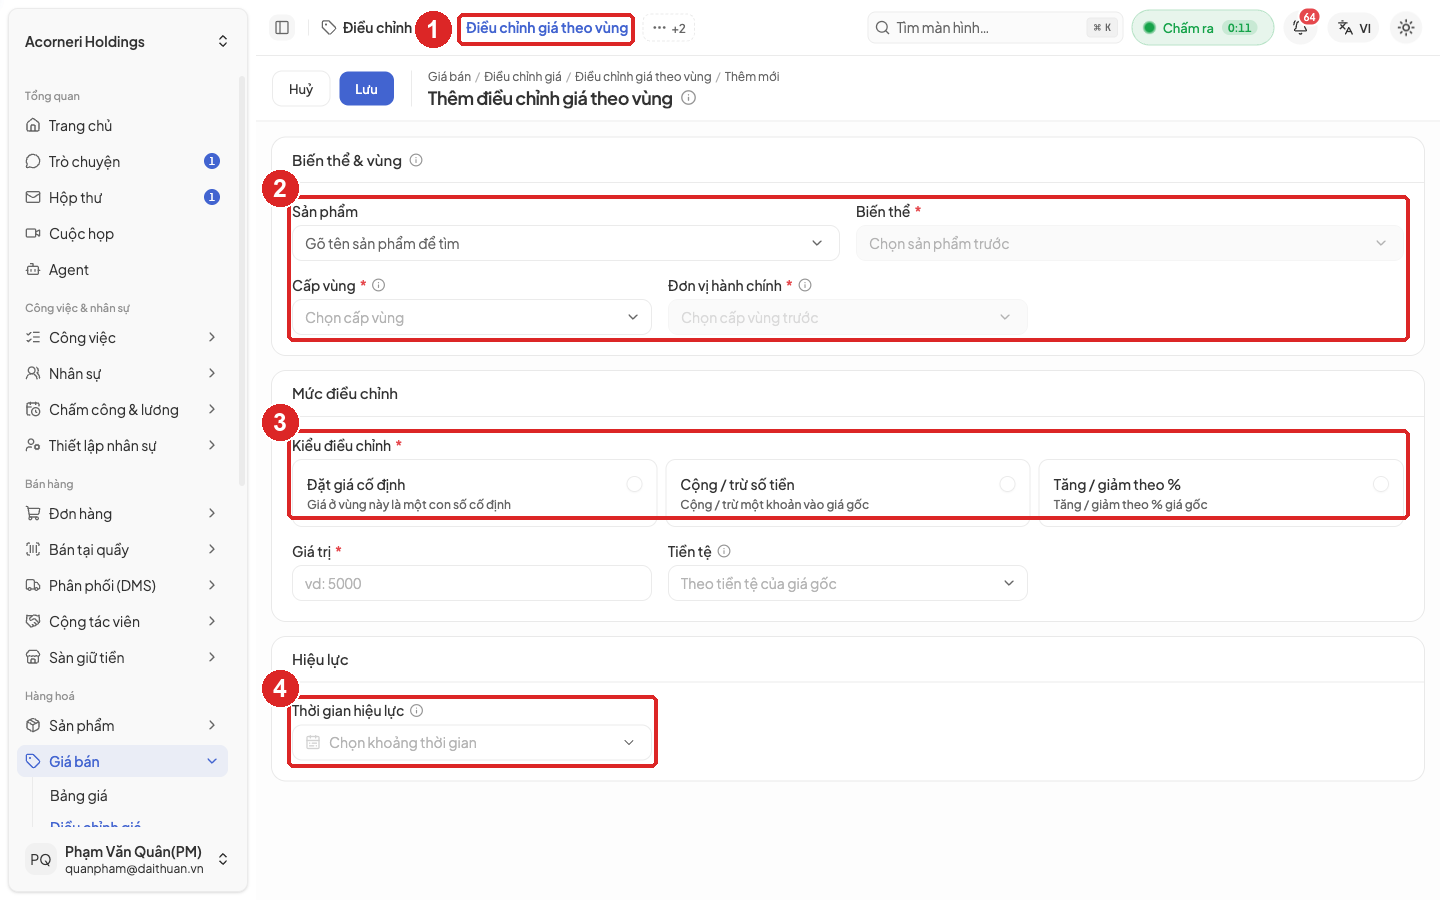Click the Chấm ra clock-out button
Image resolution: width=1440 pixels, height=900 pixels.
coord(1202,28)
